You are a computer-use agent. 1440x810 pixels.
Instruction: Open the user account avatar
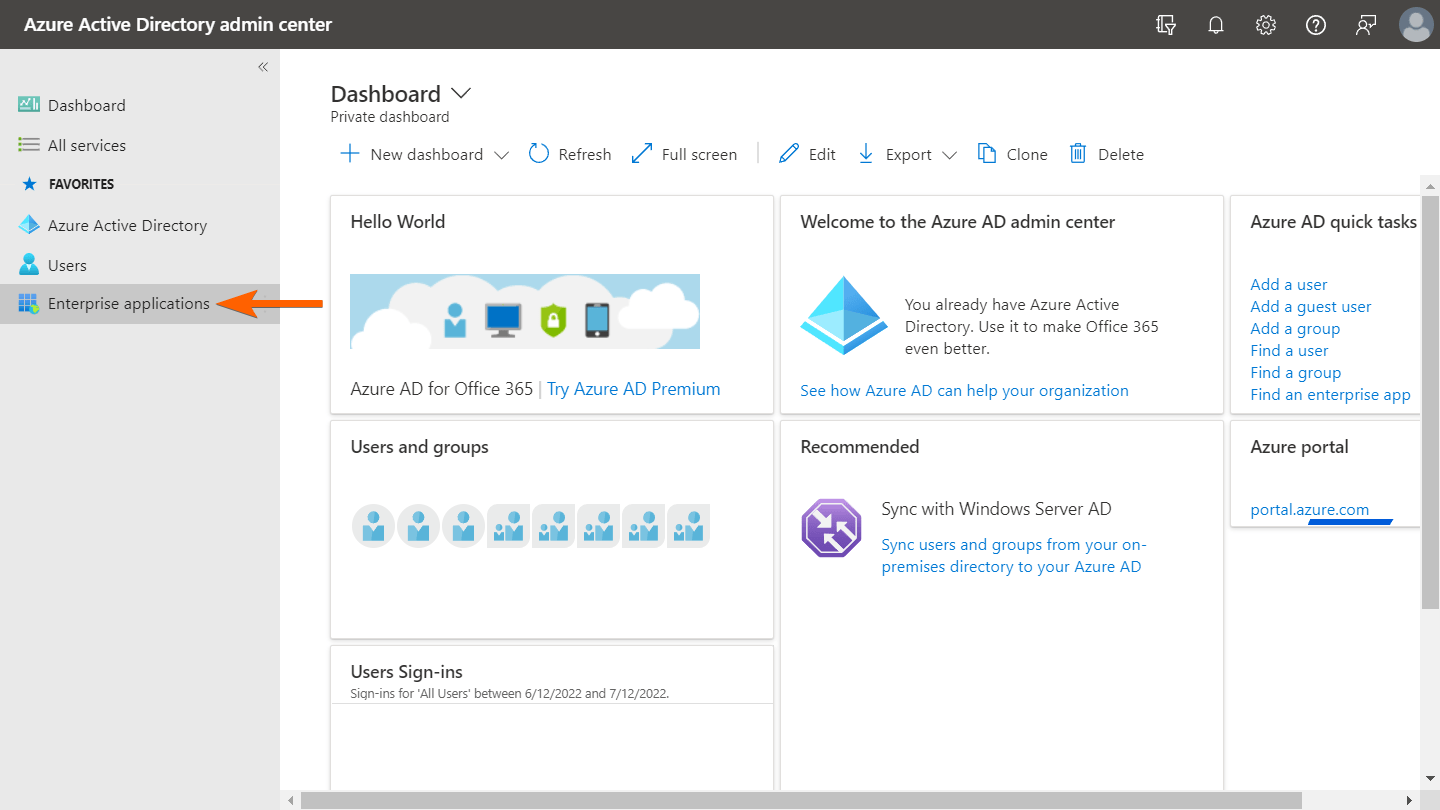[1416, 25]
